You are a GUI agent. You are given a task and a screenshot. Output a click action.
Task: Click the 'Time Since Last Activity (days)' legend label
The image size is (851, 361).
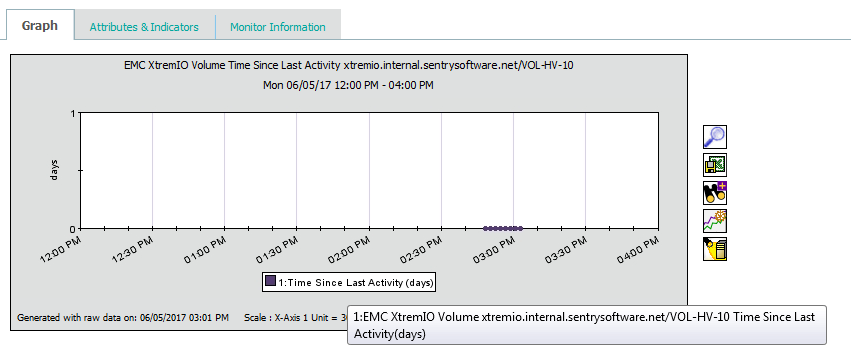coord(355,282)
